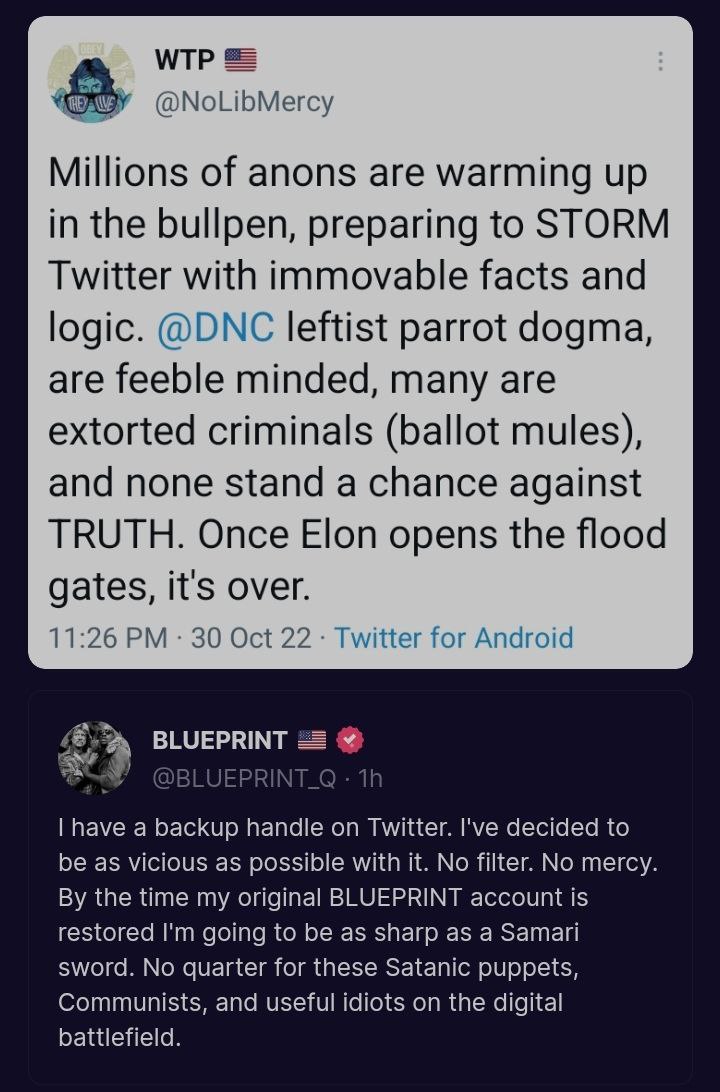Click the WTP profile avatar
720x1092 pixels.
point(92,81)
